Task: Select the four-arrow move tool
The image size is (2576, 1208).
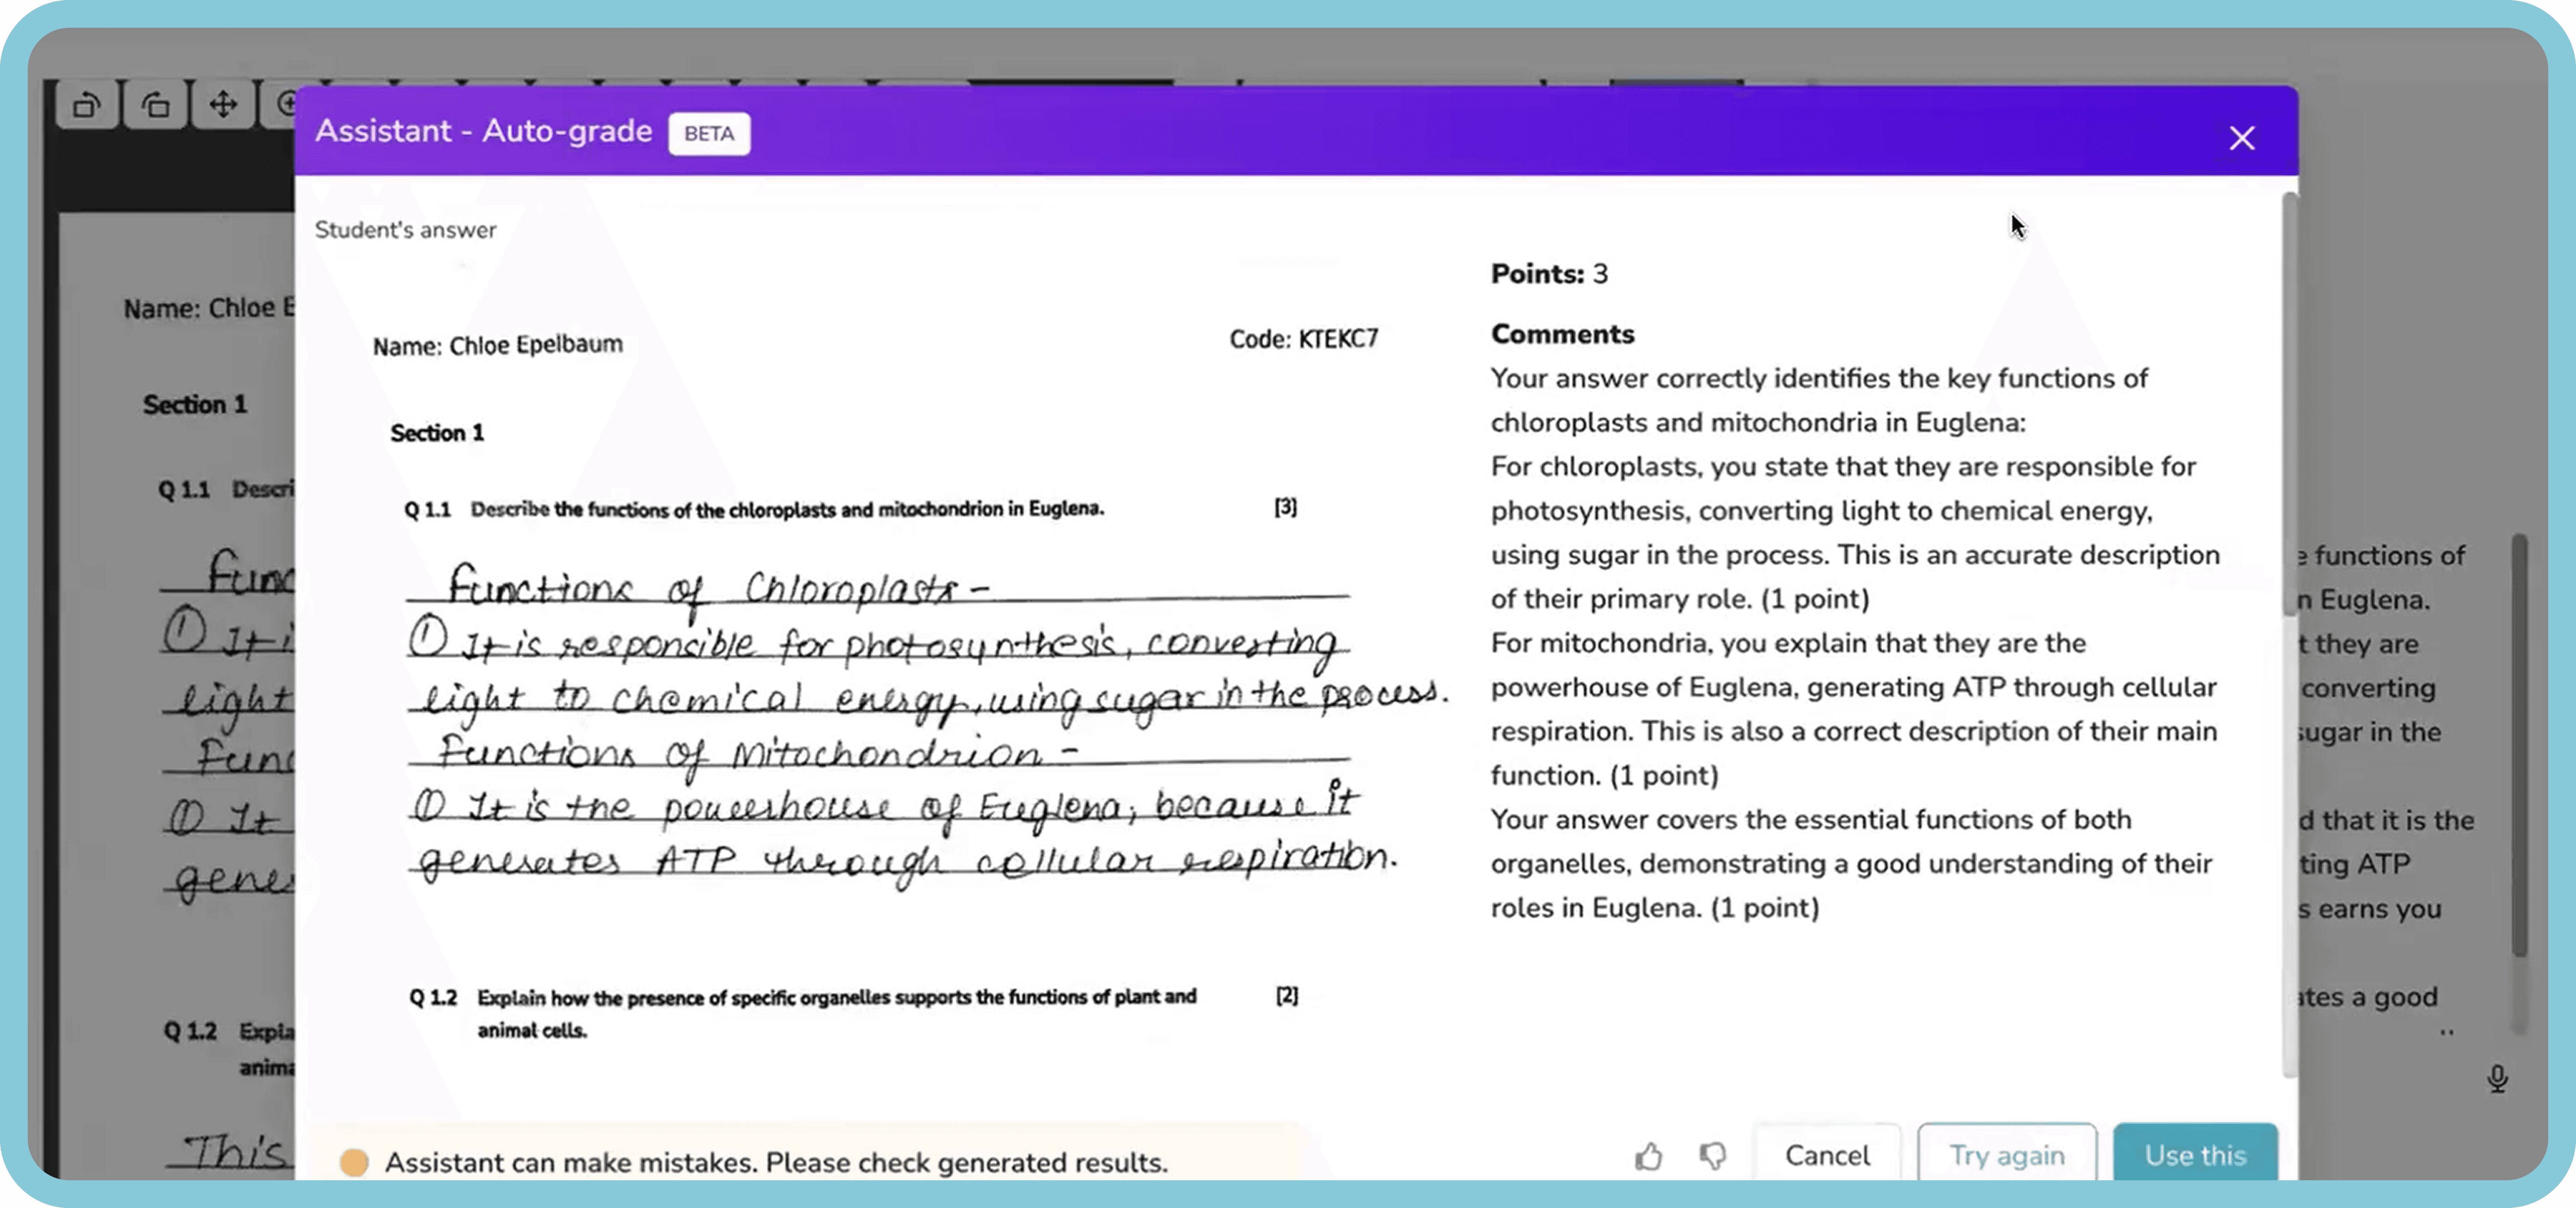Action: tap(223, 104)
